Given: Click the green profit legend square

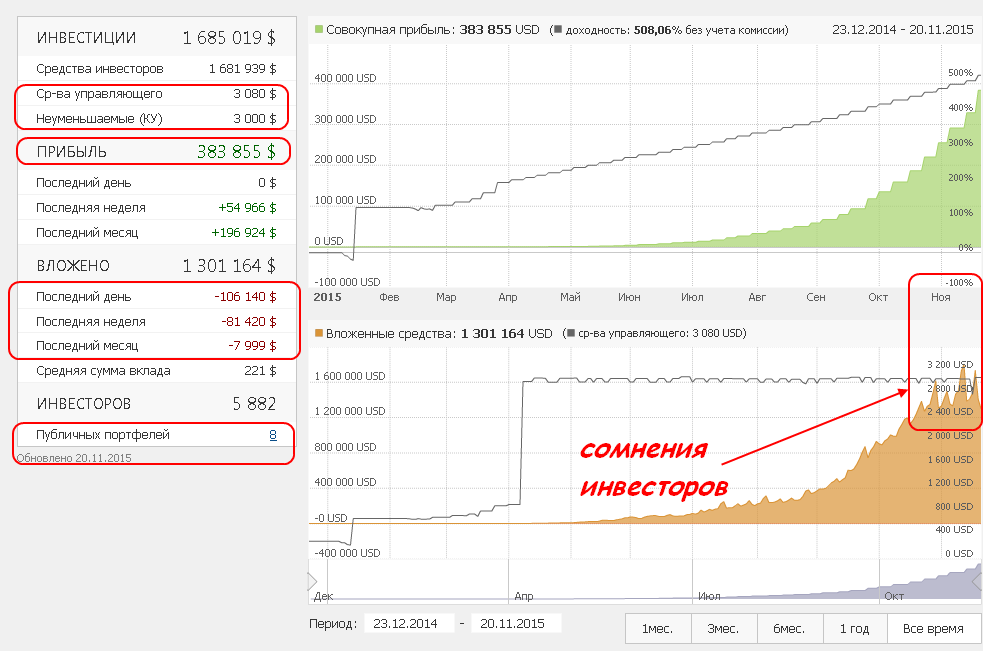Looking at the screenshot, I should click(319, 30).
